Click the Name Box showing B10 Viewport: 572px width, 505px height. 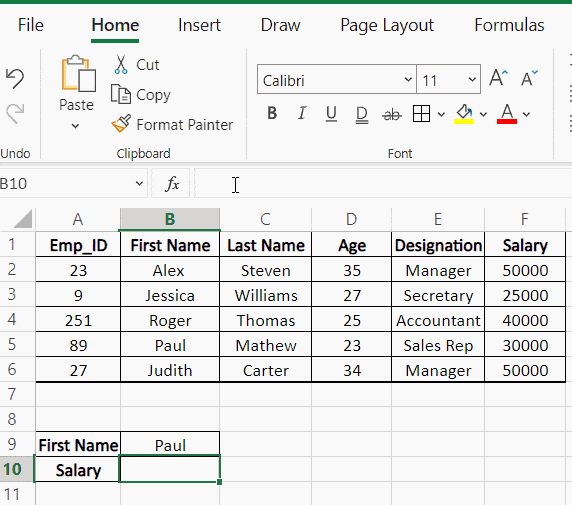coord(66,184)
